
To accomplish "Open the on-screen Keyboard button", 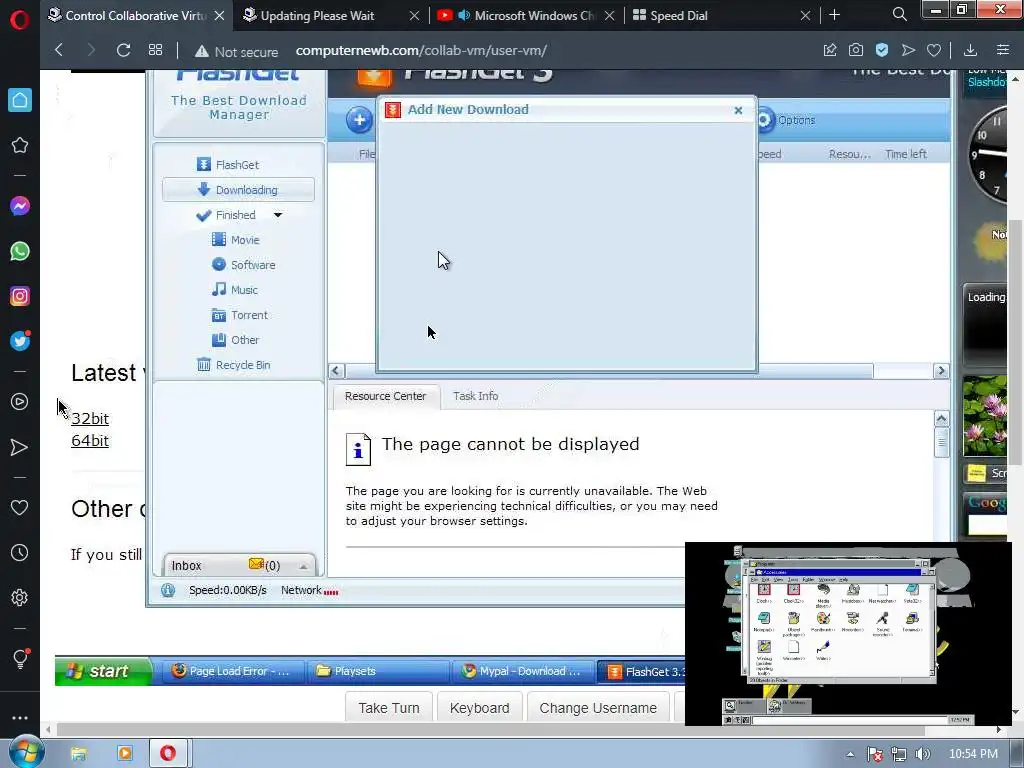I will click(x=479, y=708).
